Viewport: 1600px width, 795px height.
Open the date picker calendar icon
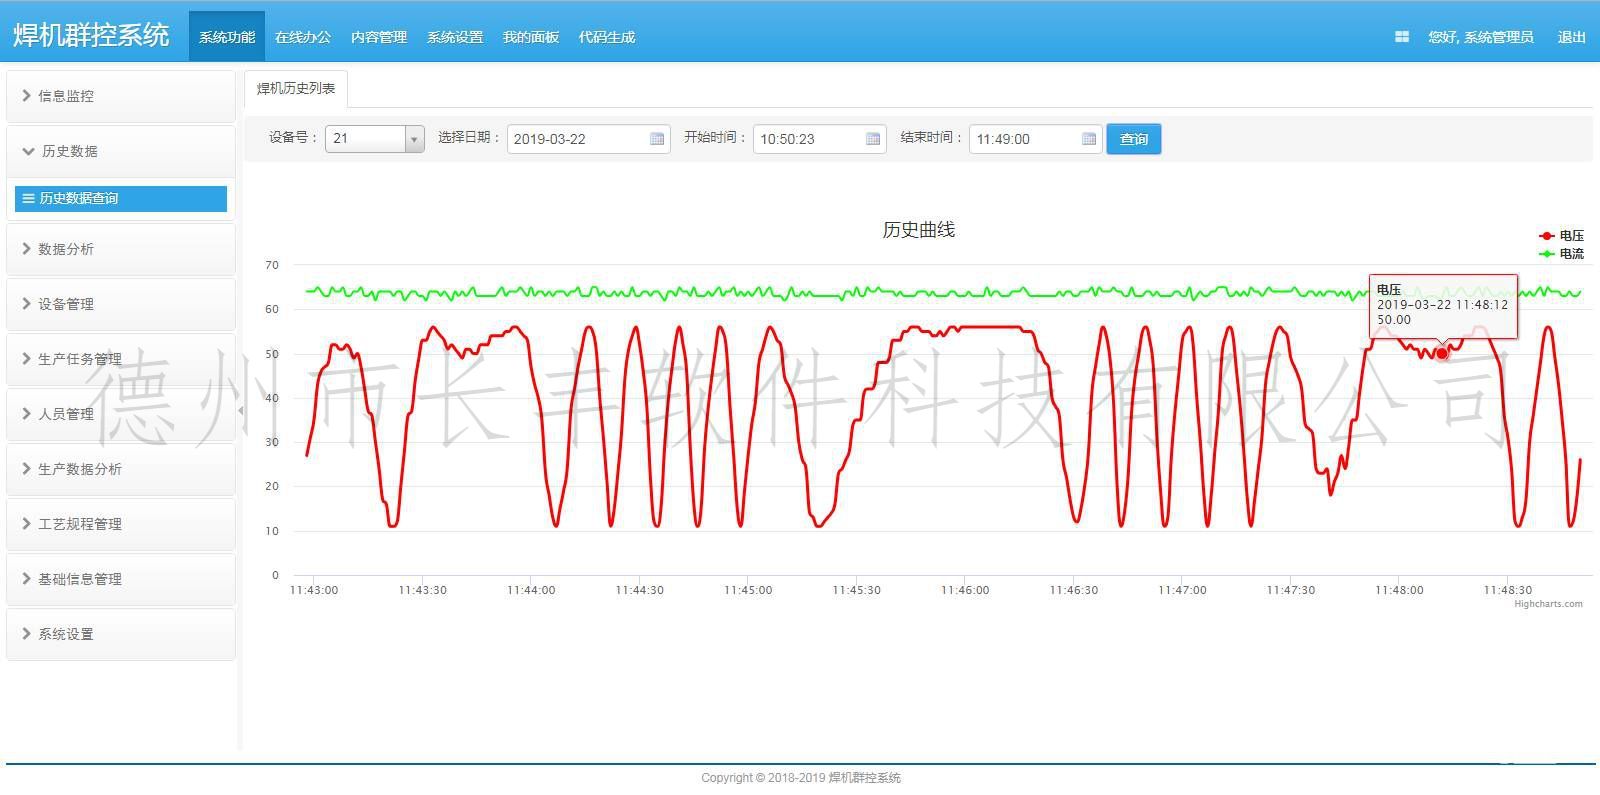[x=657, y=139]
